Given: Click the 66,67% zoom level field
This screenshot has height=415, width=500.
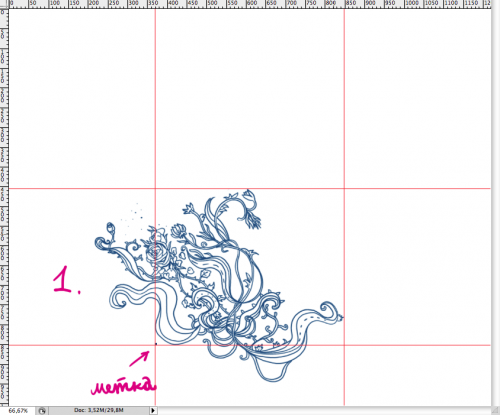Looking at the screenshot, I should [x=17, y=411].
